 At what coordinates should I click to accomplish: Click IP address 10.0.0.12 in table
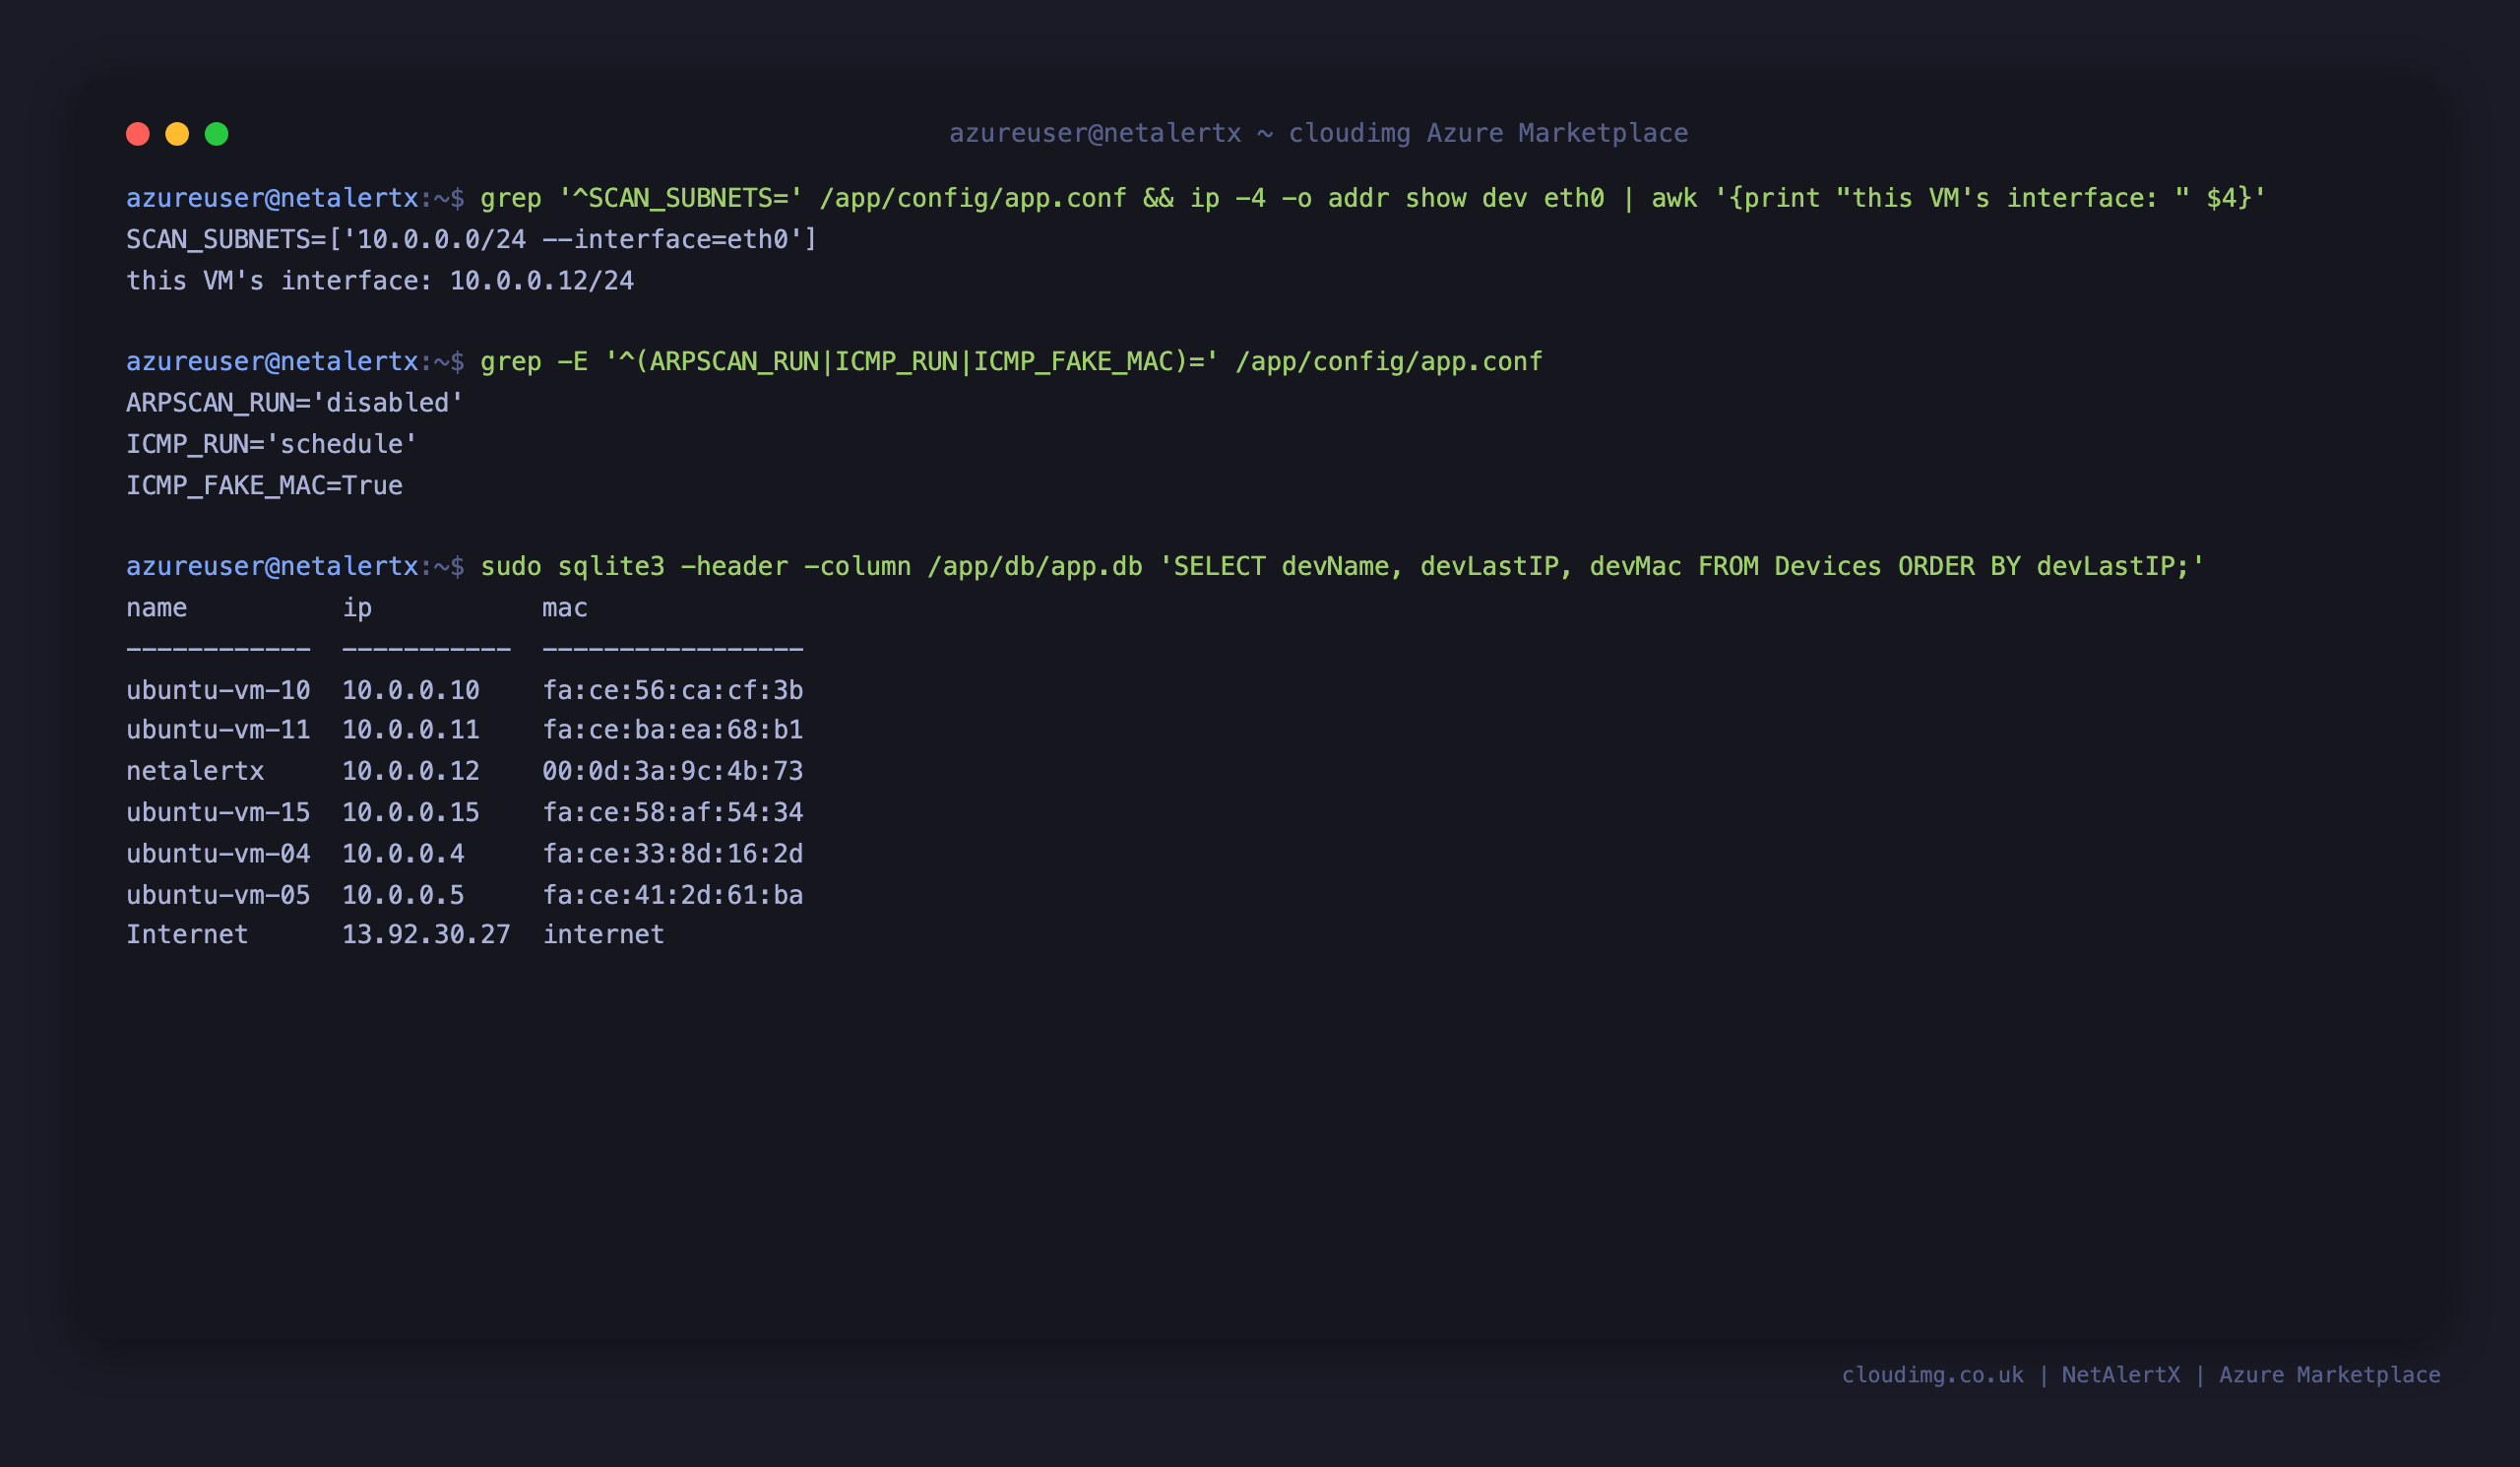411,771
